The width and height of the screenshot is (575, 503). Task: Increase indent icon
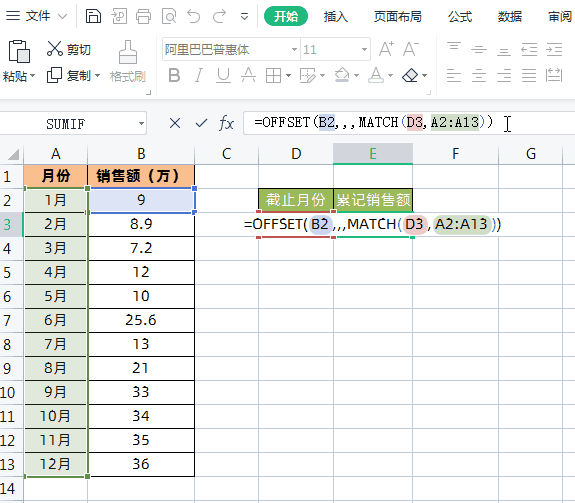tap(554, 49)
